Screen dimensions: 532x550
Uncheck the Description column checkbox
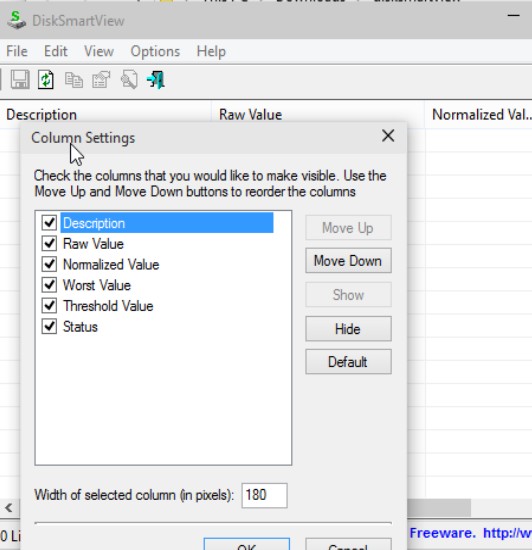[x=49, y=222]
